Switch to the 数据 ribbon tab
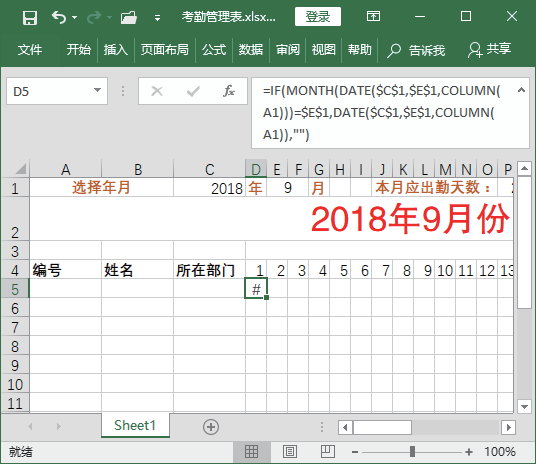The image size is (536, 464). click(x=251, y=50)
